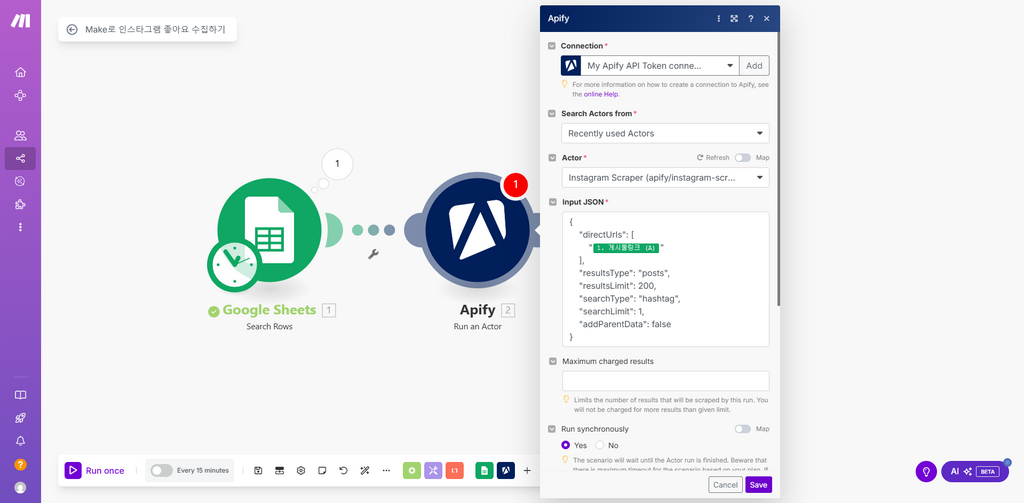Click Refresh next to Actor

[712, 158]
